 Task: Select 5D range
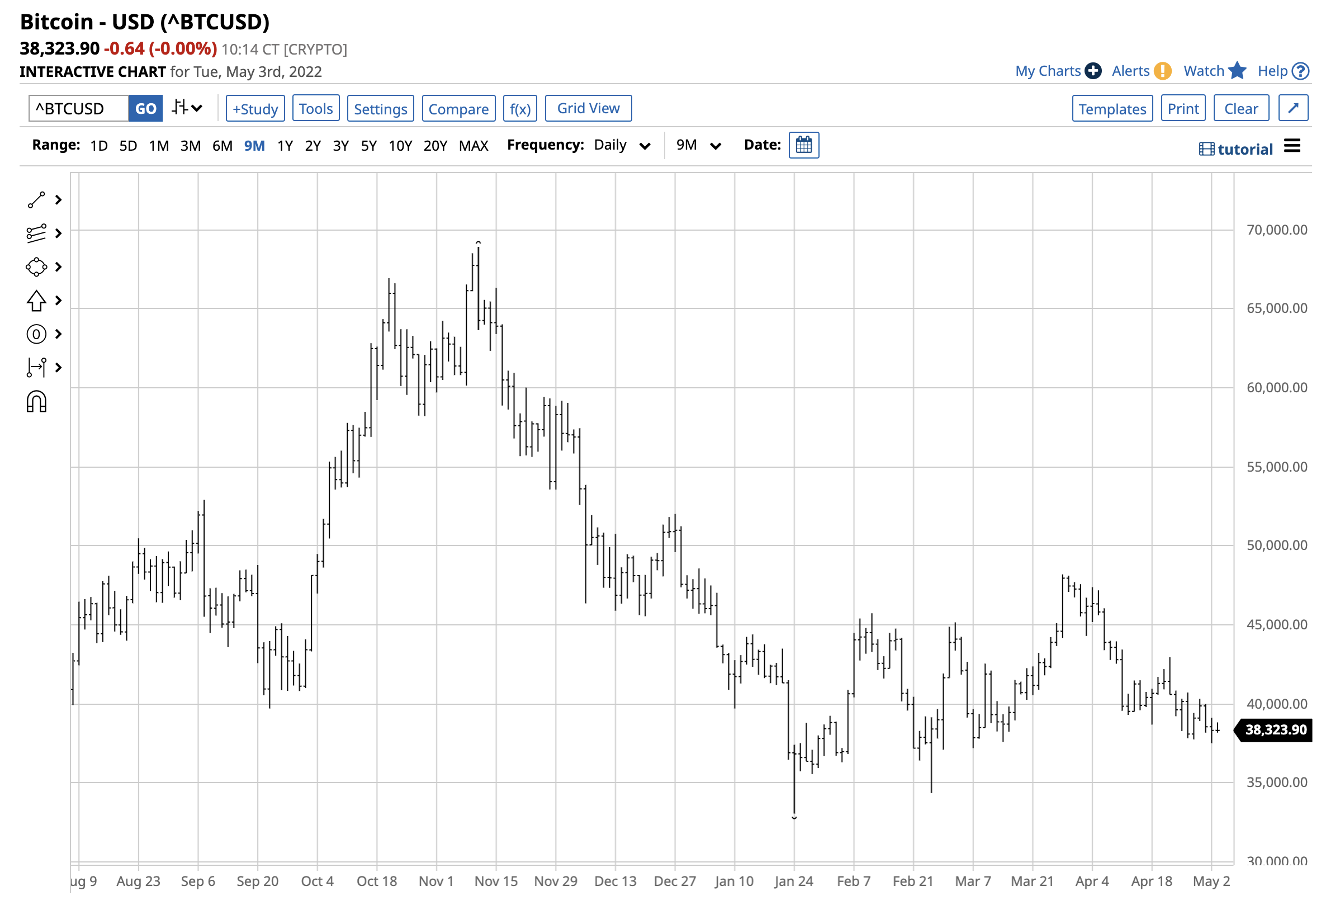pyautogui.click(x=128, y=146)
